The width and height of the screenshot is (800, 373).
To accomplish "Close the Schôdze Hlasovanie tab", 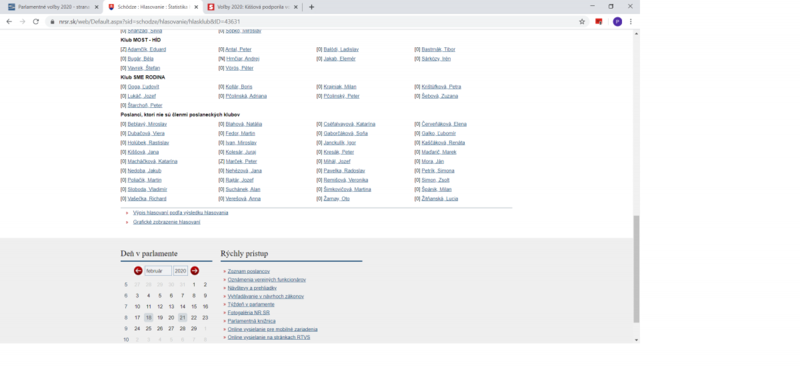I will [x=196, y=7].
